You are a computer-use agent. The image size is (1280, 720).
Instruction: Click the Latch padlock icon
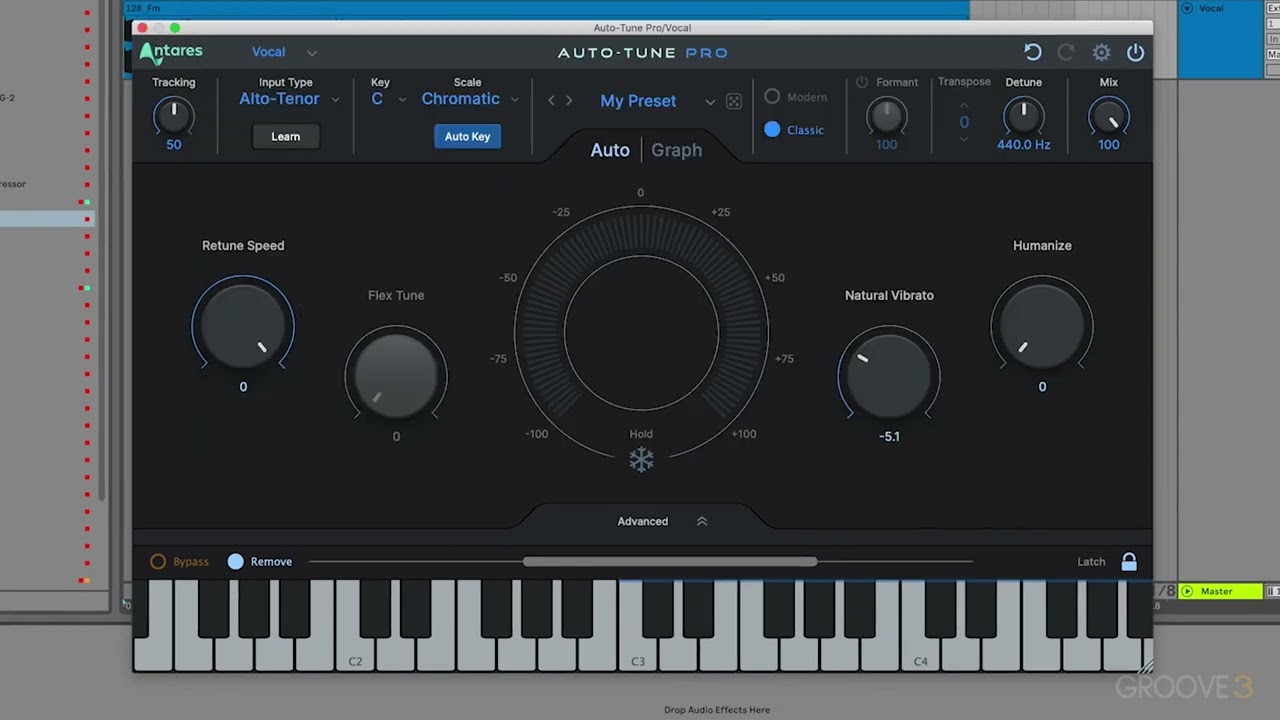[x=1129, y=561]
